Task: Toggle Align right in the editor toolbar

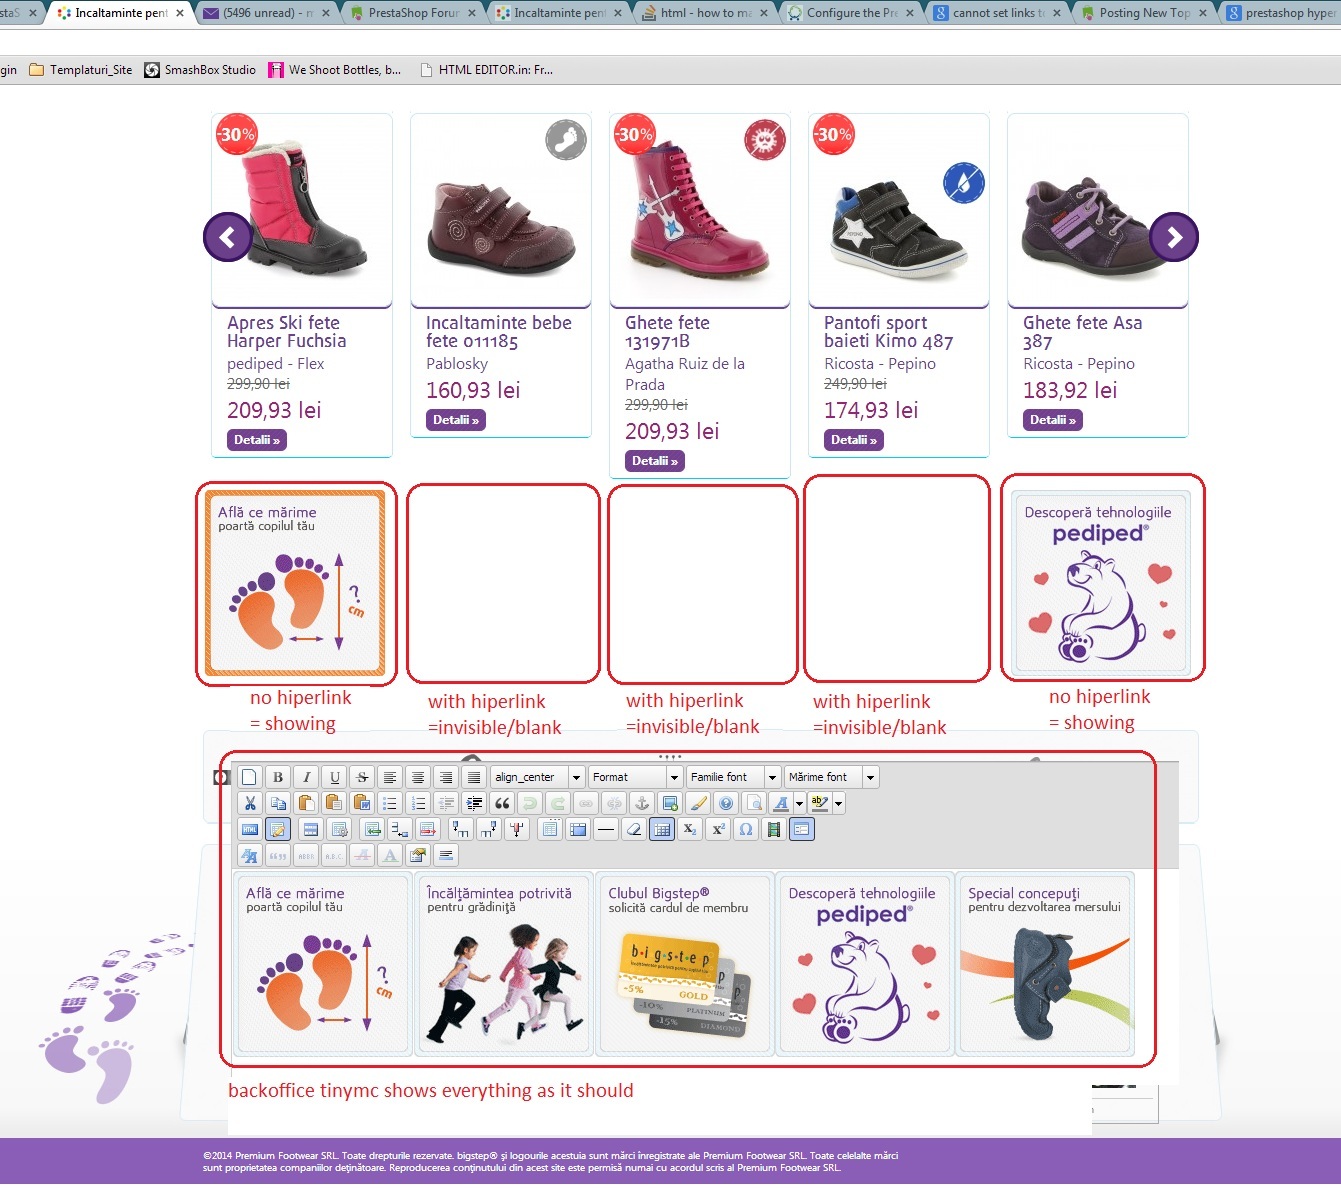Action: pos(446,777)
